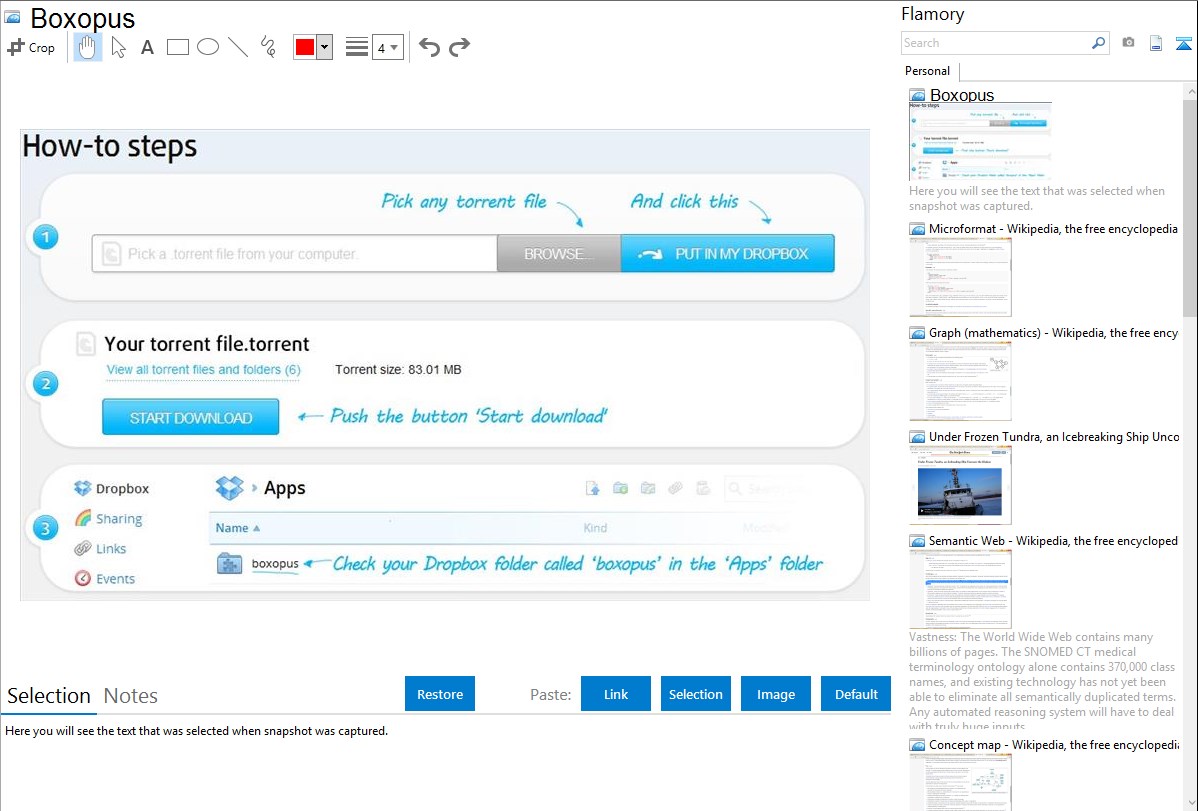Open the color picker dropdown arrow
The height and width of the screenshot is (811, 1198).
pos(325,47)
